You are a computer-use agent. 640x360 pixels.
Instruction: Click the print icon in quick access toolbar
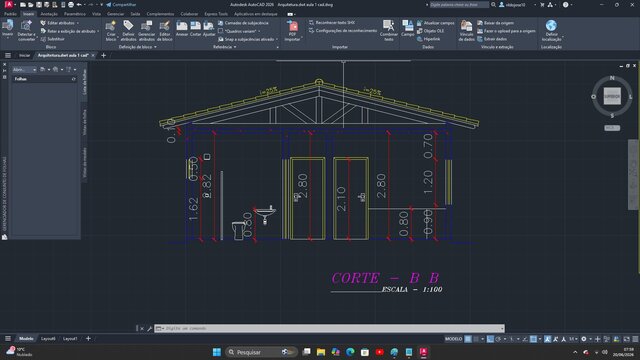click(x=71, y=4)
